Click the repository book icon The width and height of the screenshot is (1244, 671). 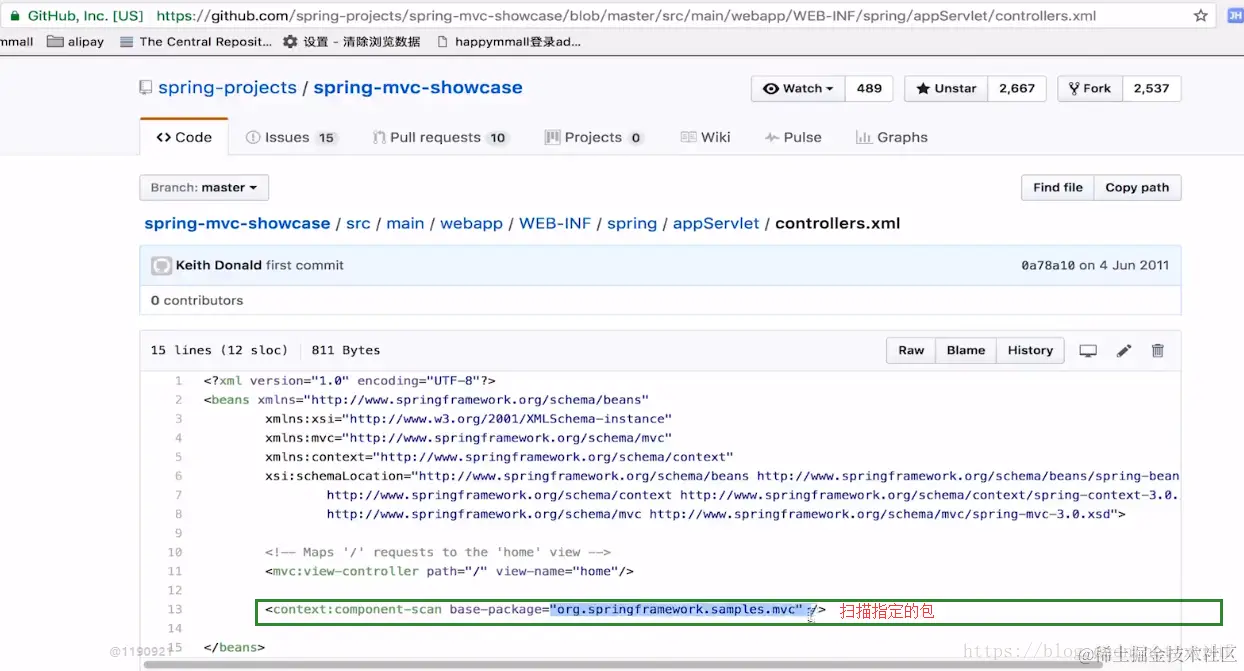(x=146, y=88)
